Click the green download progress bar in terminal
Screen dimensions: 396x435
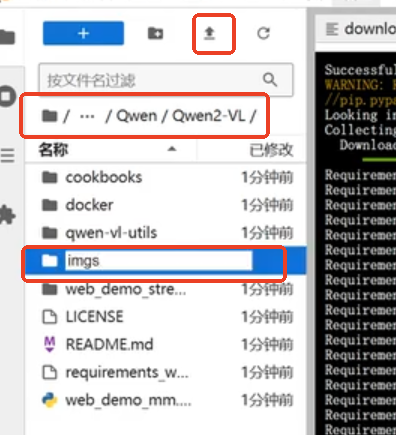click(x=379, y=160)
